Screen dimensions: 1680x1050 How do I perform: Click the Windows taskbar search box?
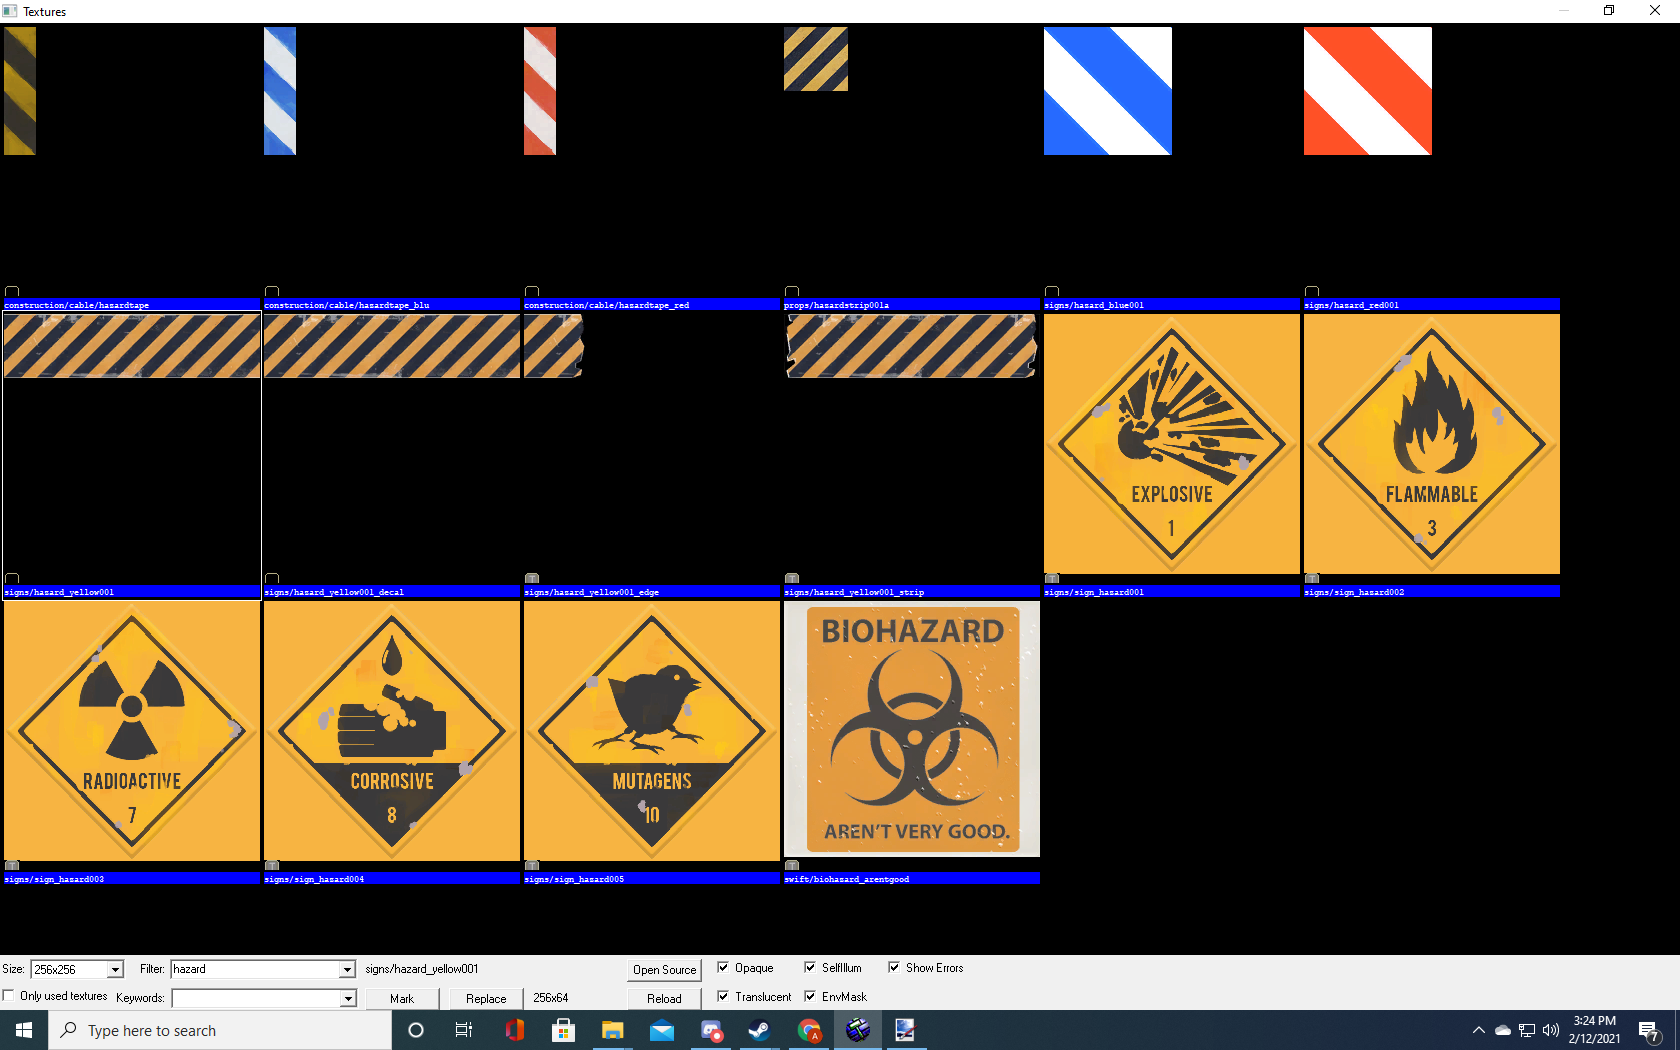[x=220, y=1030]
